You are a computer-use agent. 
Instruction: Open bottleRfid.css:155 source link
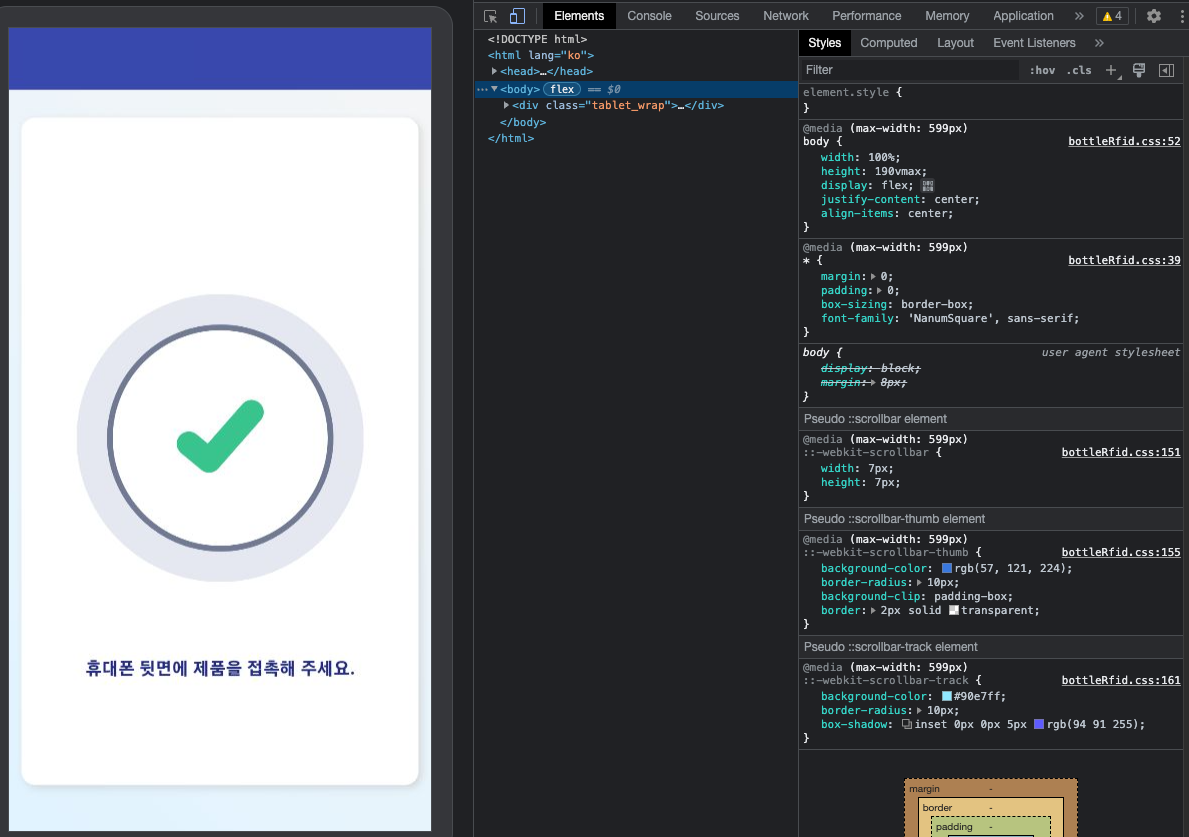[1121, 553]
